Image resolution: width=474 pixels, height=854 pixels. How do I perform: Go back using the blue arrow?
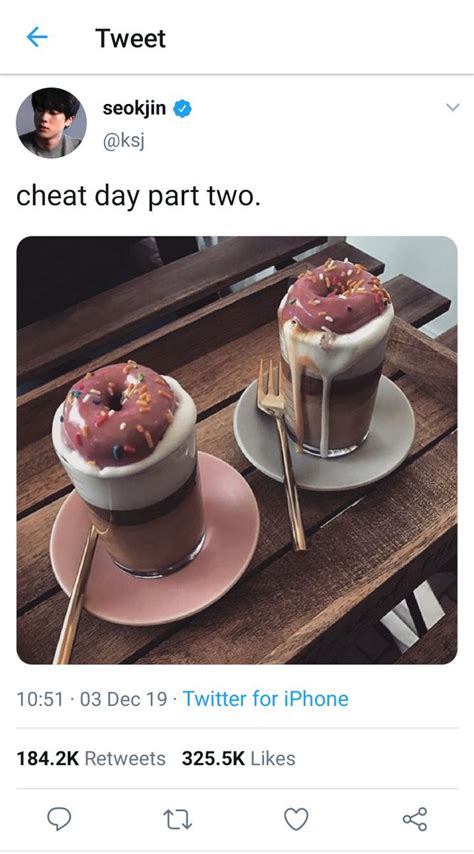point(37,38)
